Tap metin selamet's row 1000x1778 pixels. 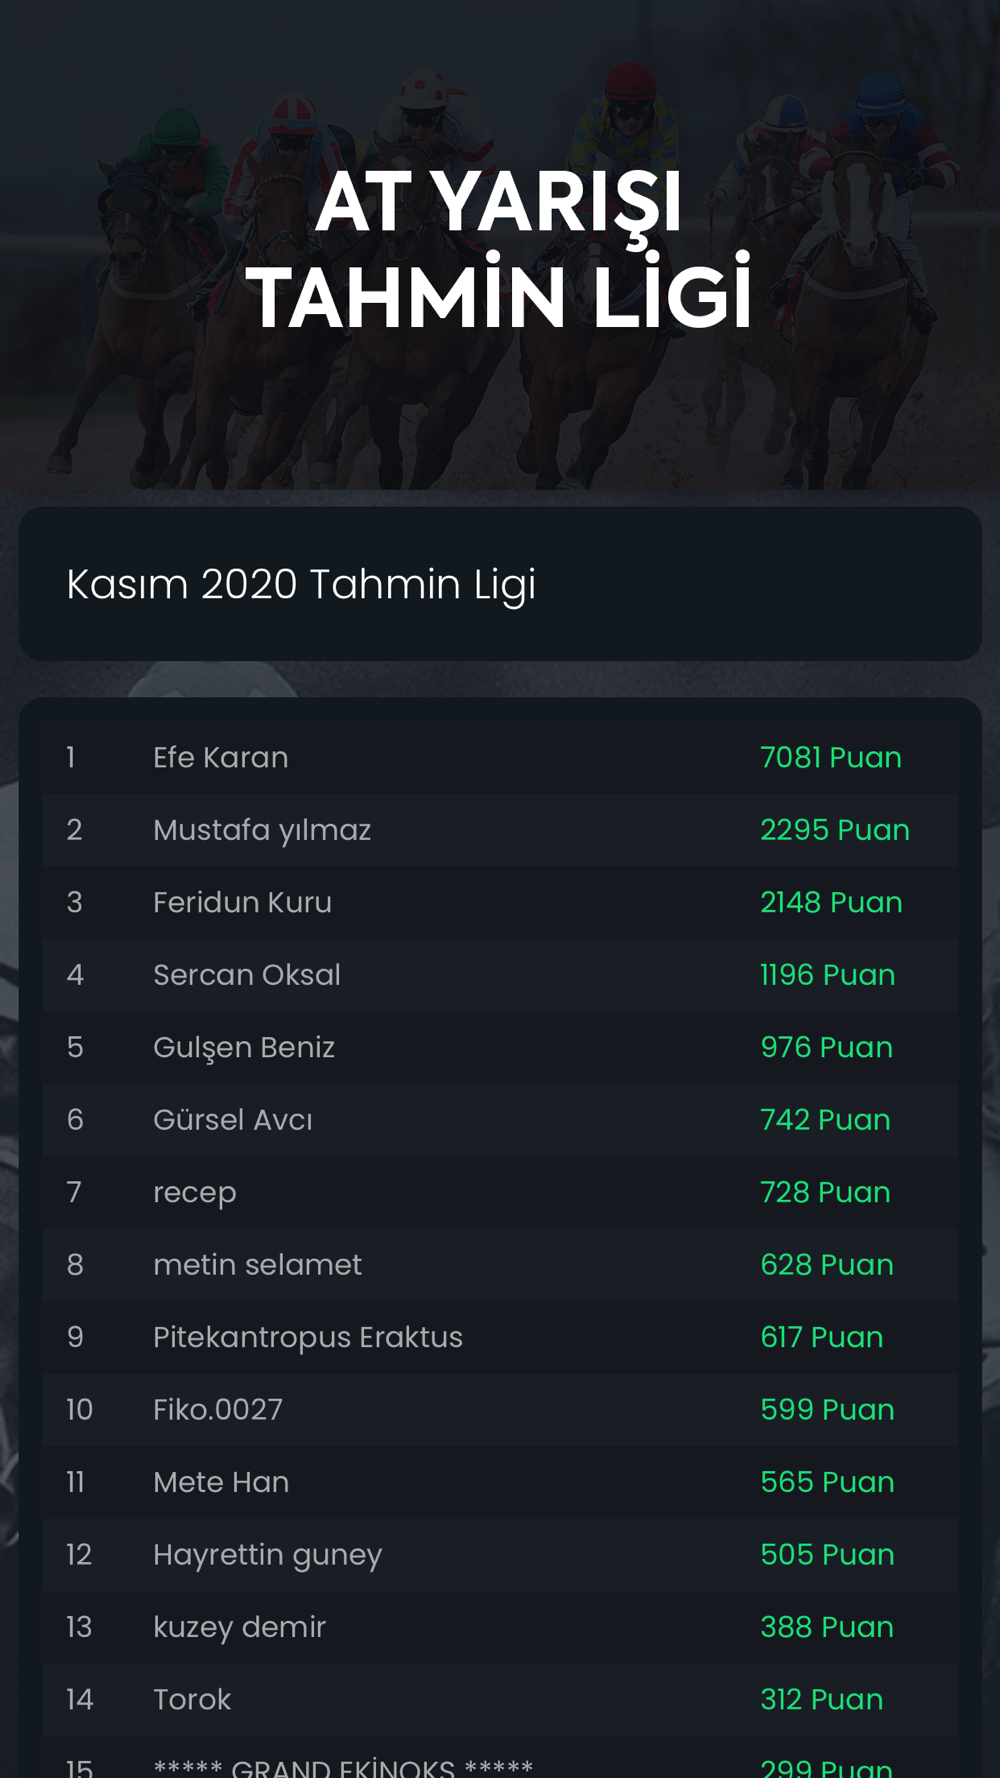coord(500,1265)
